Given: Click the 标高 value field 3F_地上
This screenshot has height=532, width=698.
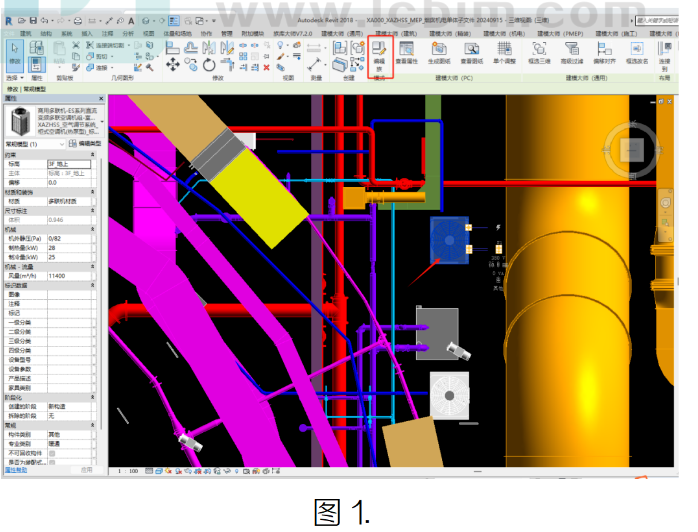Looking at the screenshot, I should pos(69,164).
